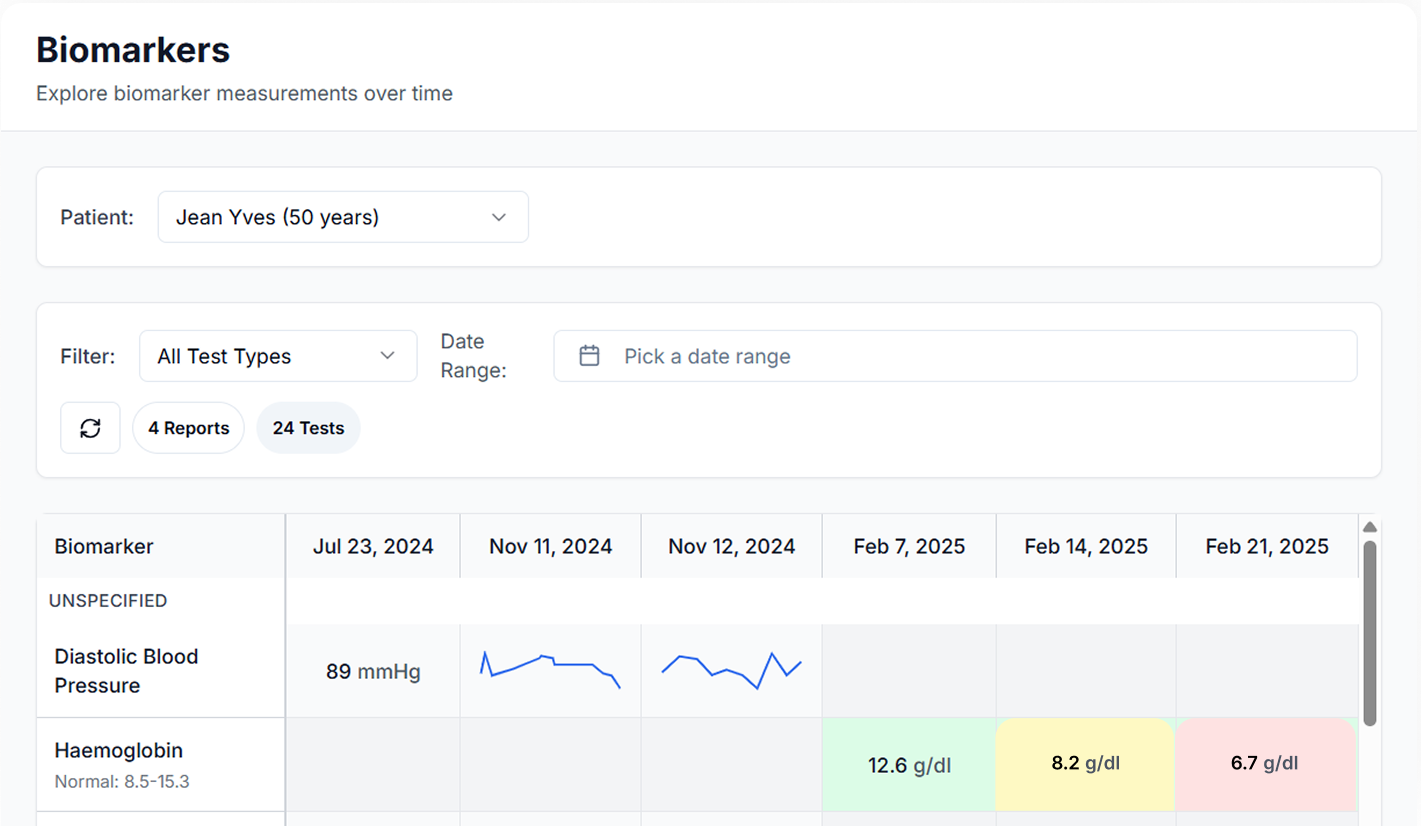Image resolution: width=1421 pixels, height=826 pixels.
Task: Click the yellow 8.2 g/dl haemoglobin cell
Action: pyautogui.click(x=1085, y=764)
